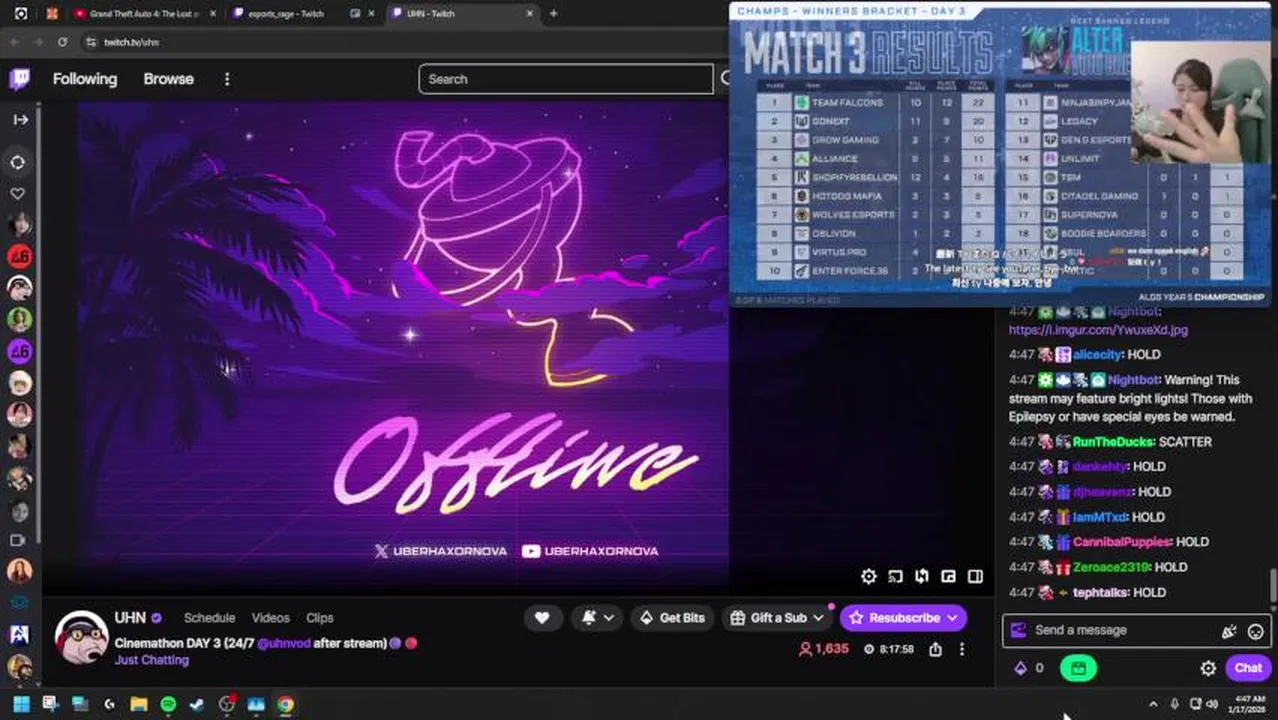Click Get Bits button
This screenshot has width=1278, height=720.
coord(672,618)
